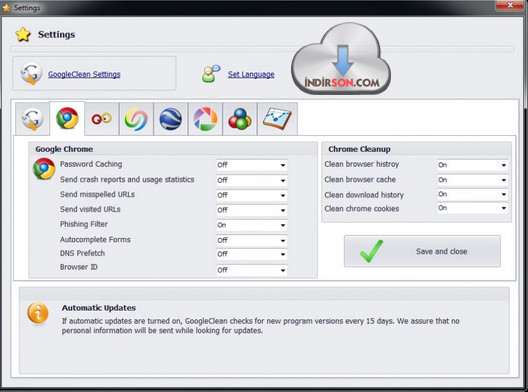Open the Phishing Filter dropdown
The image size is (528, 392).
tap(252, 225)
